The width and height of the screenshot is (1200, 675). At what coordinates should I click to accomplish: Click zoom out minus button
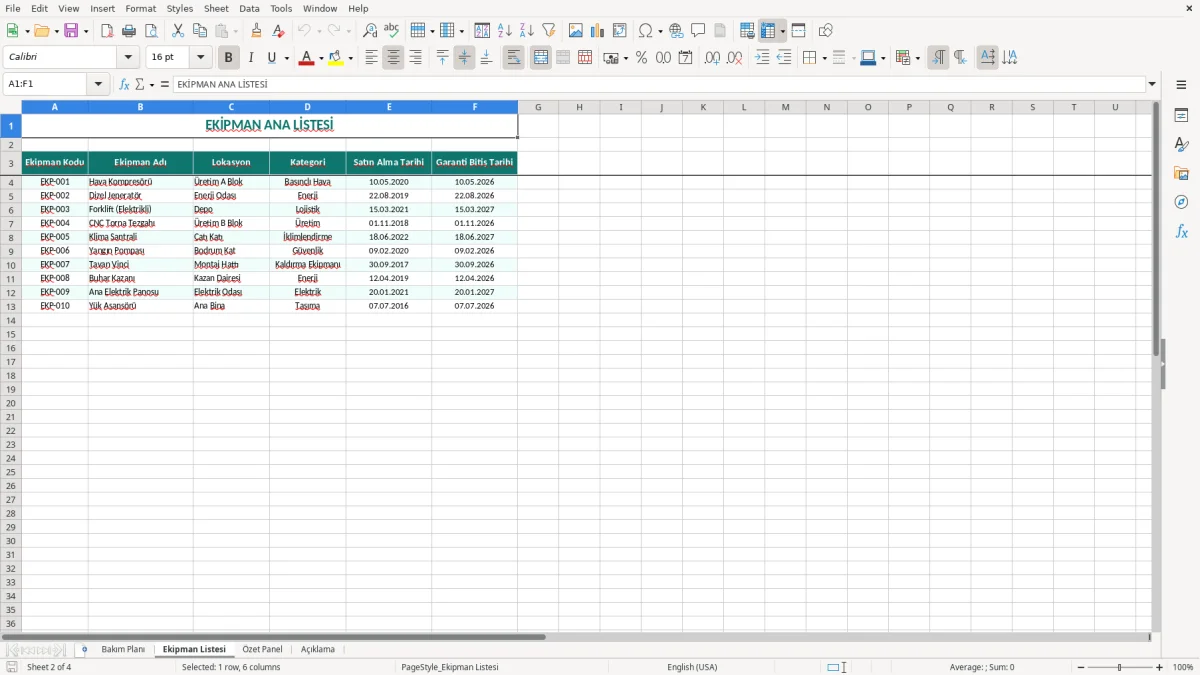tap(1081, 667)
